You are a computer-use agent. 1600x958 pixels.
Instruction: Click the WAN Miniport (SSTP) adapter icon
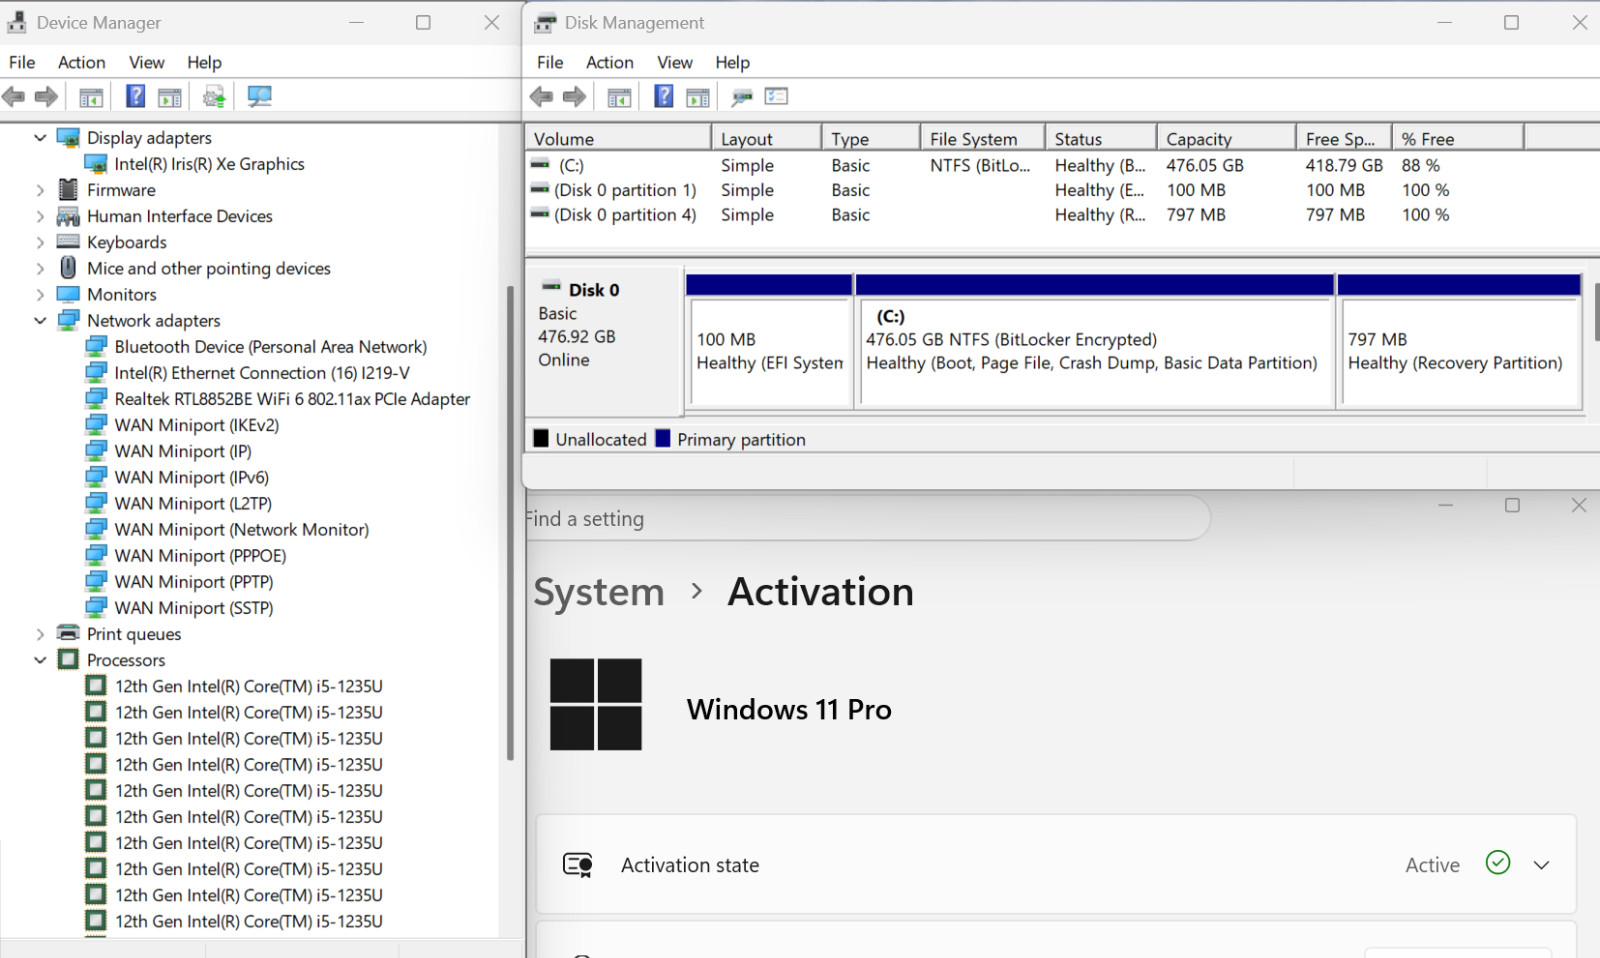pyautogui.click(x=96, y=608)
